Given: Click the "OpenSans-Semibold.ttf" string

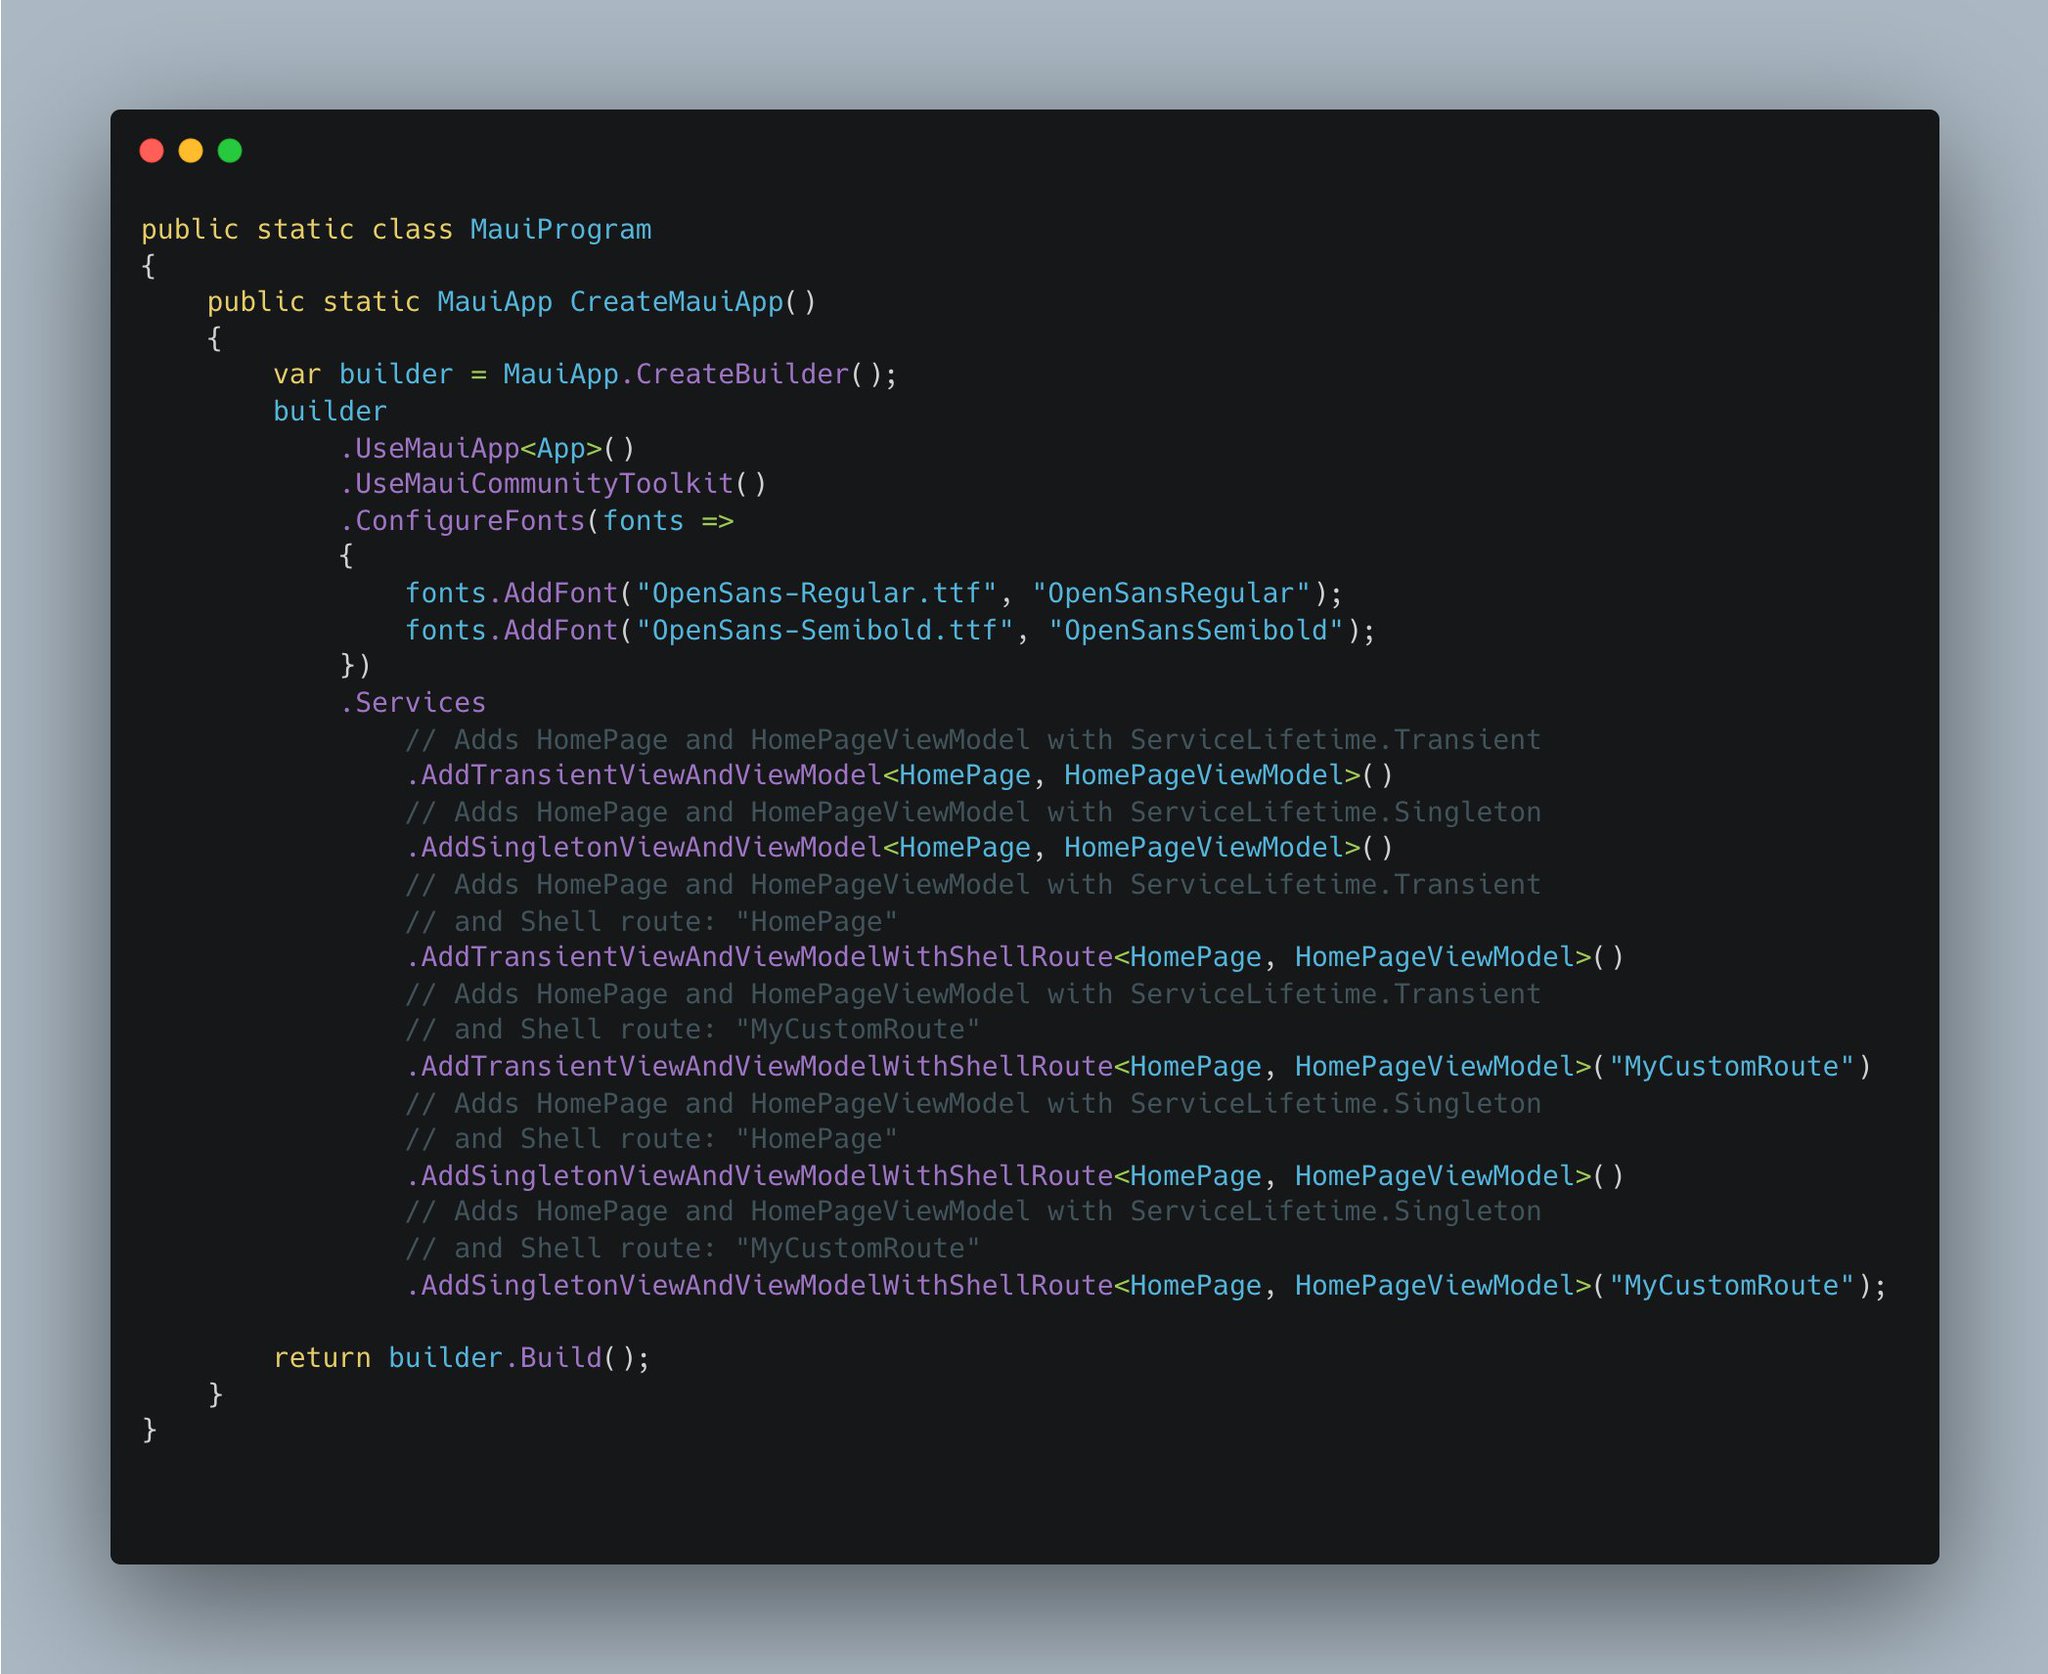Looking at the screenshot, I should click(x=824, y=630).
